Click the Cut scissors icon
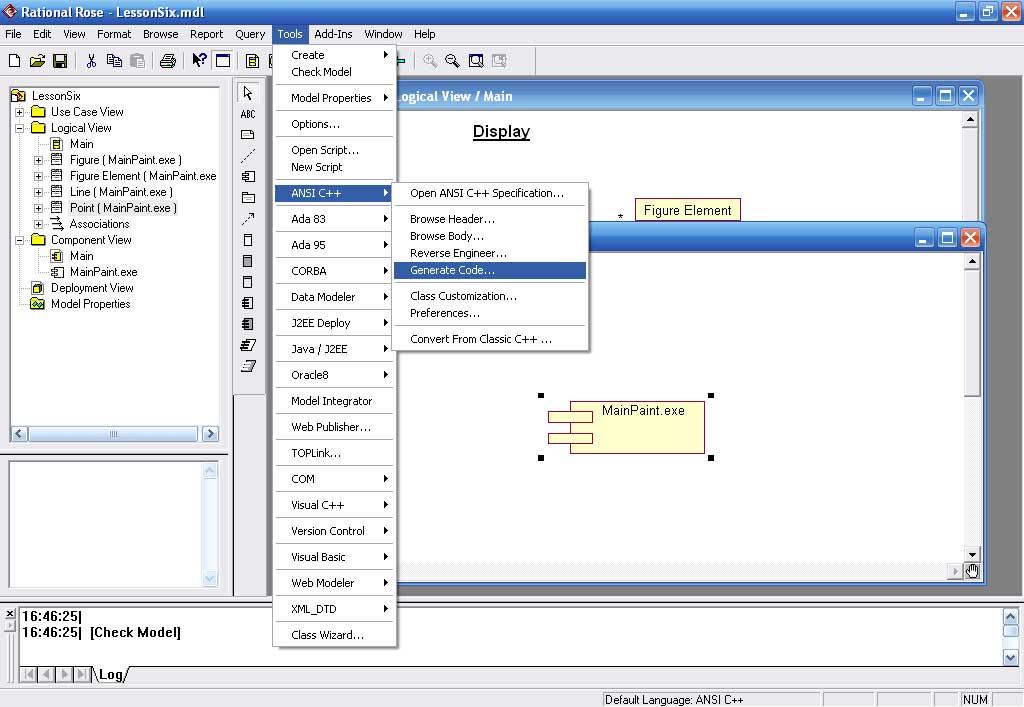 (x=91, y=61)
